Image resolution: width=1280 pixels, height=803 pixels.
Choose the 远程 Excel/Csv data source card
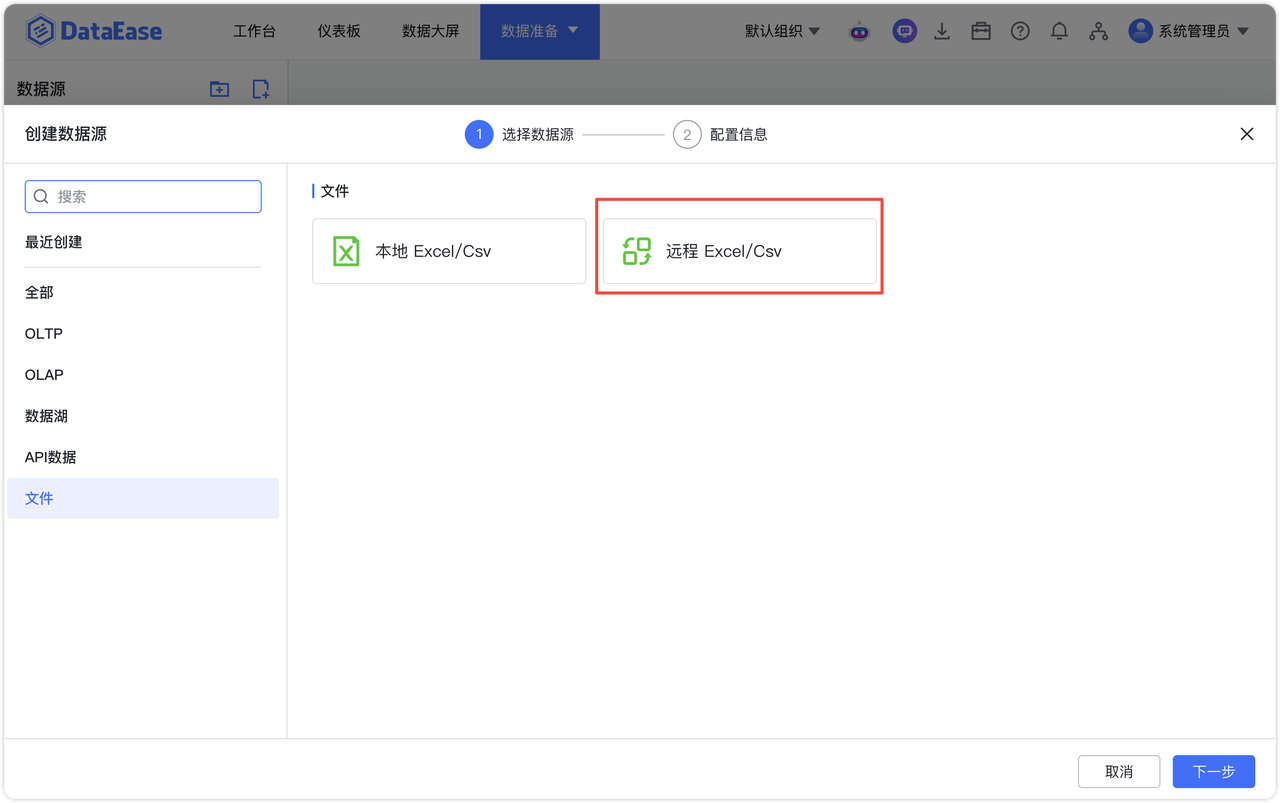pyautogui.click(x=740, y=251)
